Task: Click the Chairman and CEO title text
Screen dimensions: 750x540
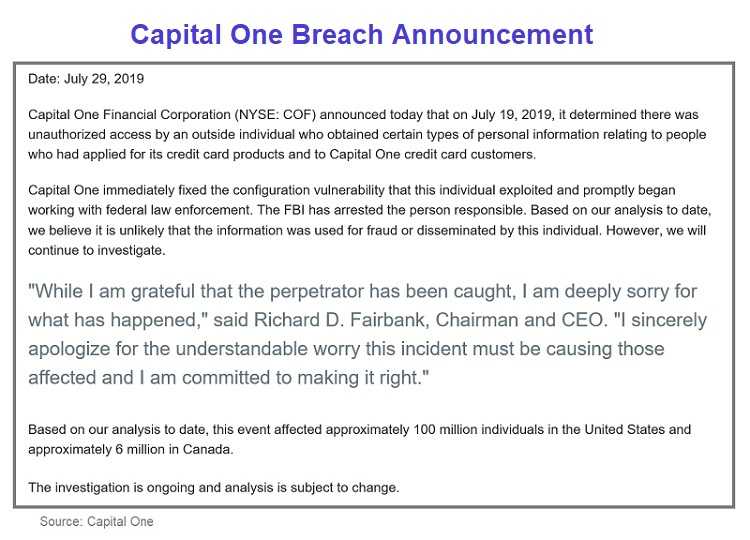Action: coord(518,320)
